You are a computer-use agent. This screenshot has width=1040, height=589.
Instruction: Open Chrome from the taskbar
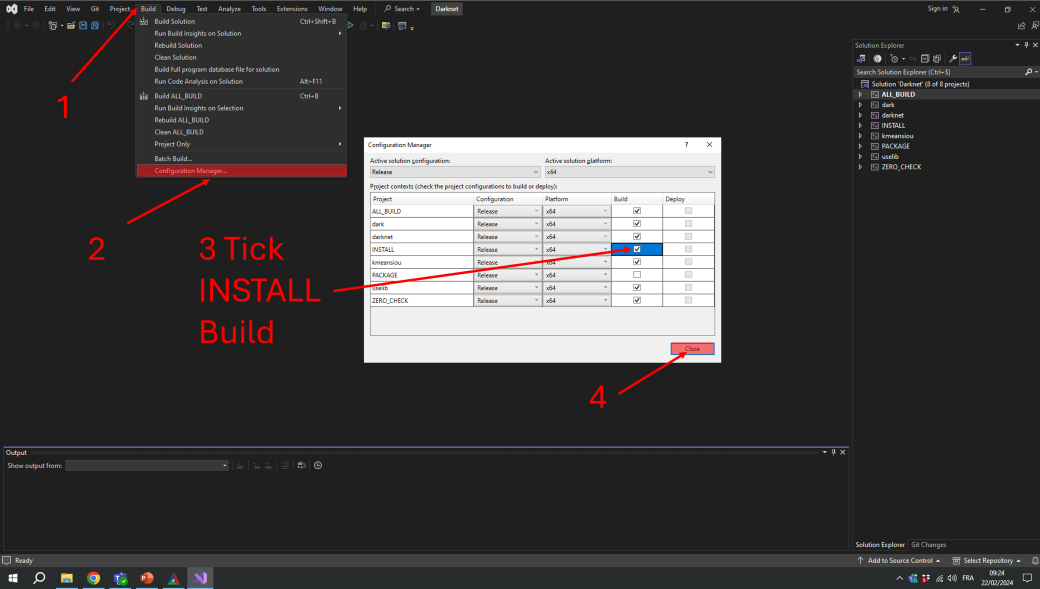(x=94, y=578)
